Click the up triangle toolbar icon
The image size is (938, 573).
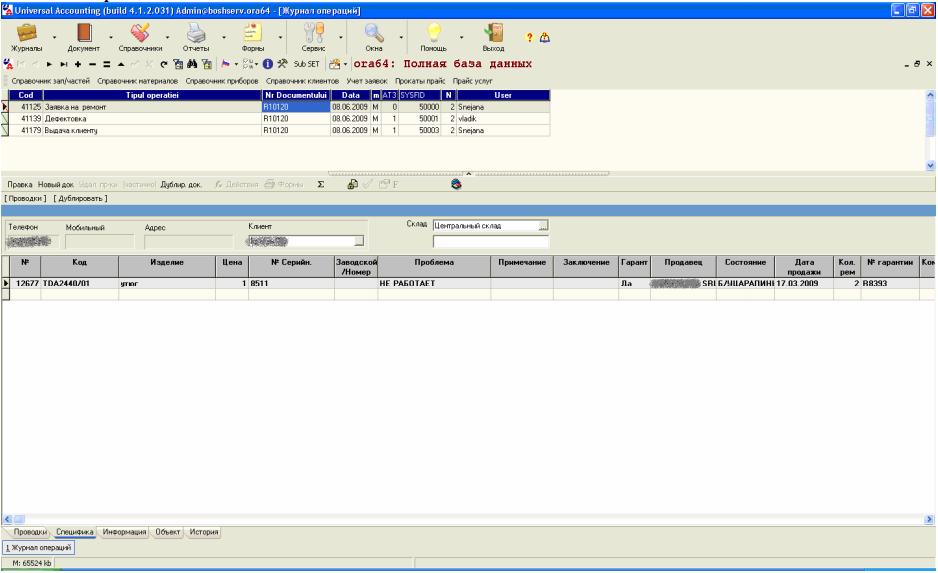[x=121, y=64]
